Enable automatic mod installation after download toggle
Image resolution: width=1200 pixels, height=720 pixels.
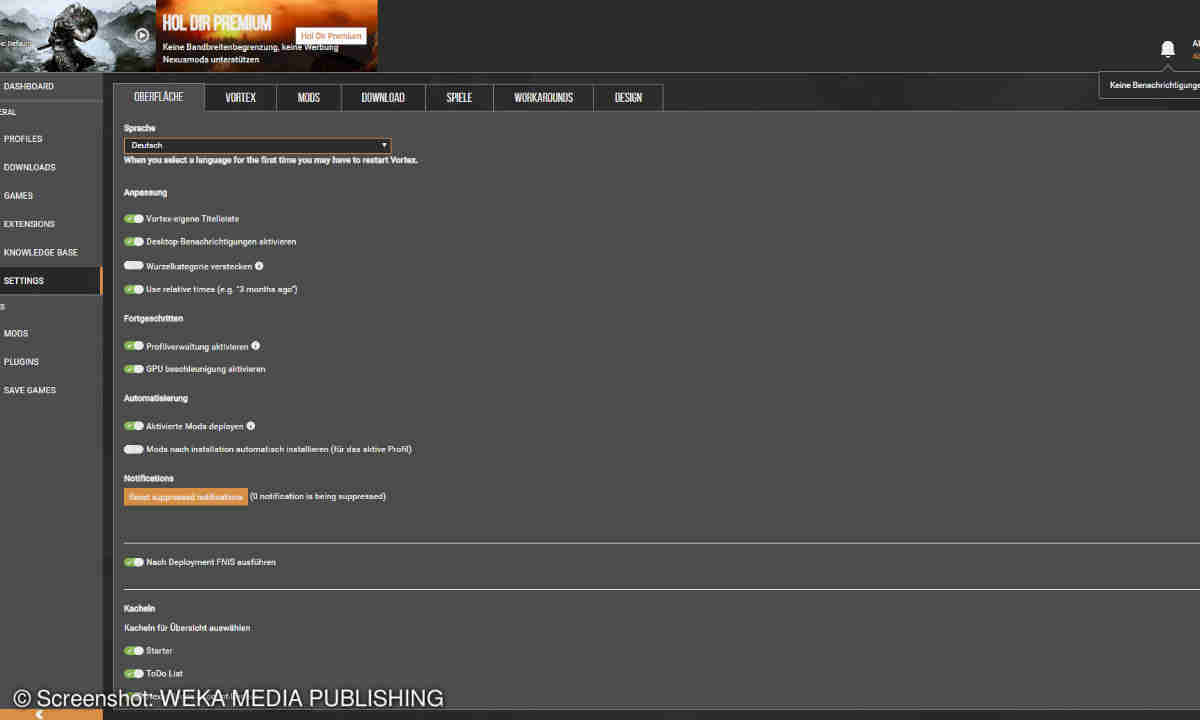(x=134, y=449)
